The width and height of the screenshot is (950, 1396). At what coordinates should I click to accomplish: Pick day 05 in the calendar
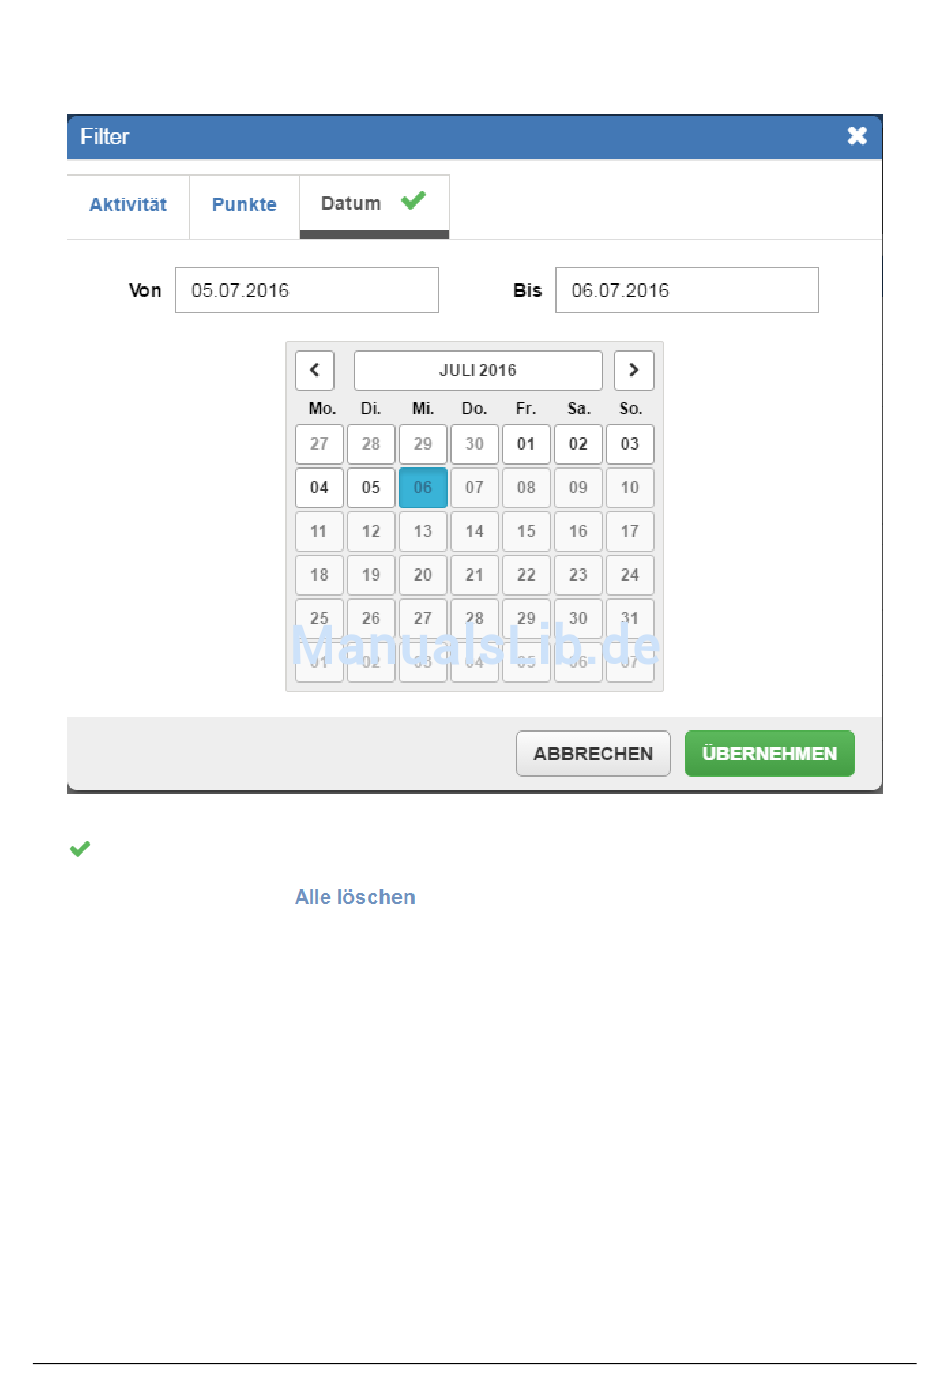tap(371, 488)
